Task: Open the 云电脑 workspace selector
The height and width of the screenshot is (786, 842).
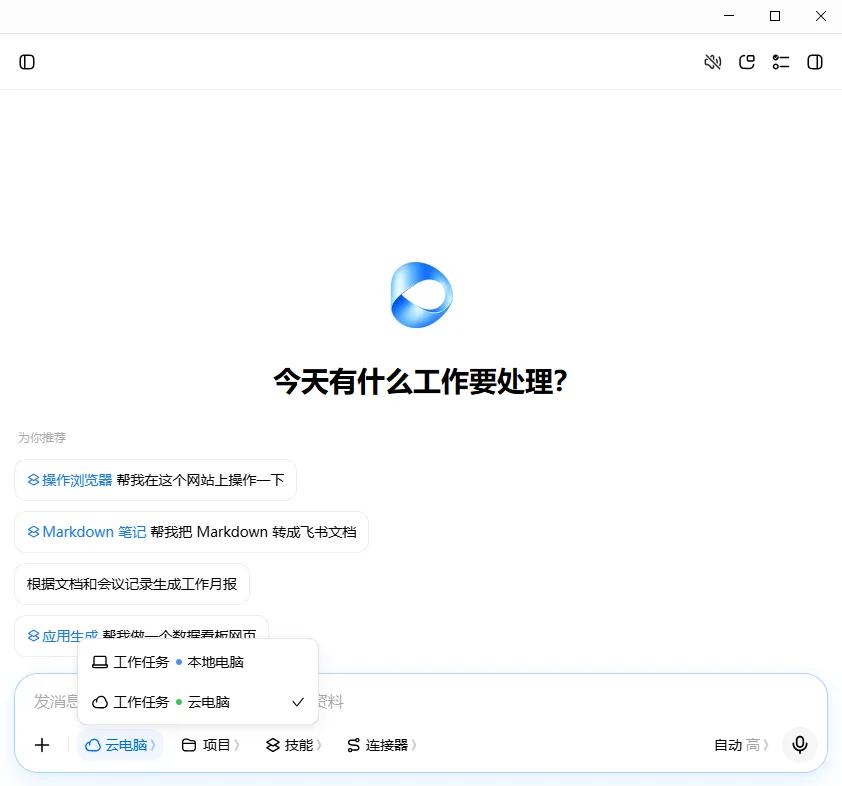Action: click(x=120, y=745)
